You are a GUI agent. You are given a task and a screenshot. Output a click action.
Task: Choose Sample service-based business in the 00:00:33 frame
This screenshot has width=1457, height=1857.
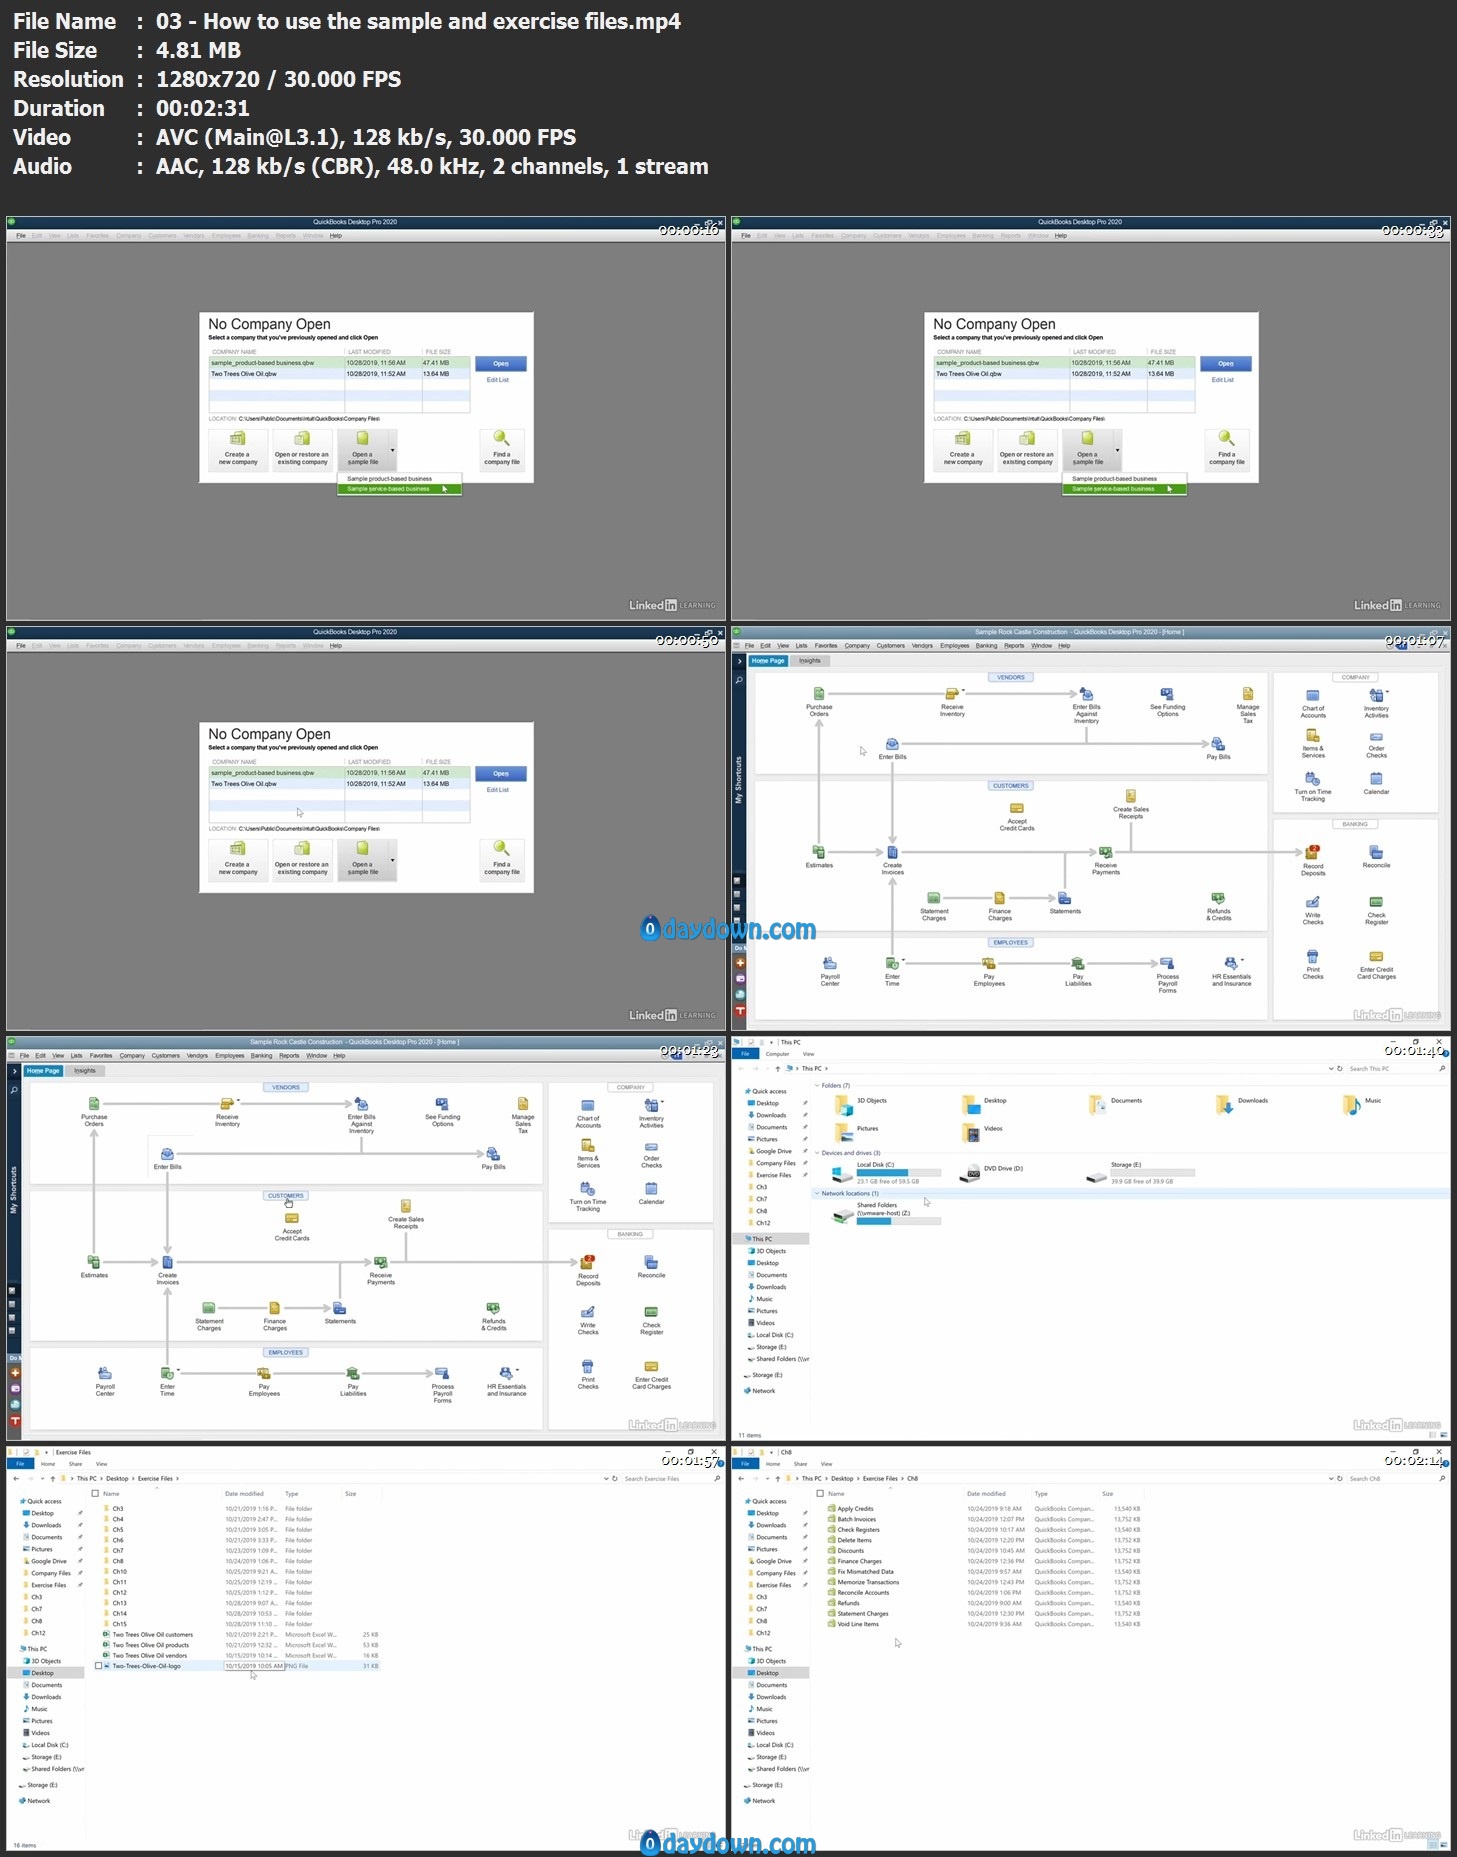click(x=1124, y=489)
